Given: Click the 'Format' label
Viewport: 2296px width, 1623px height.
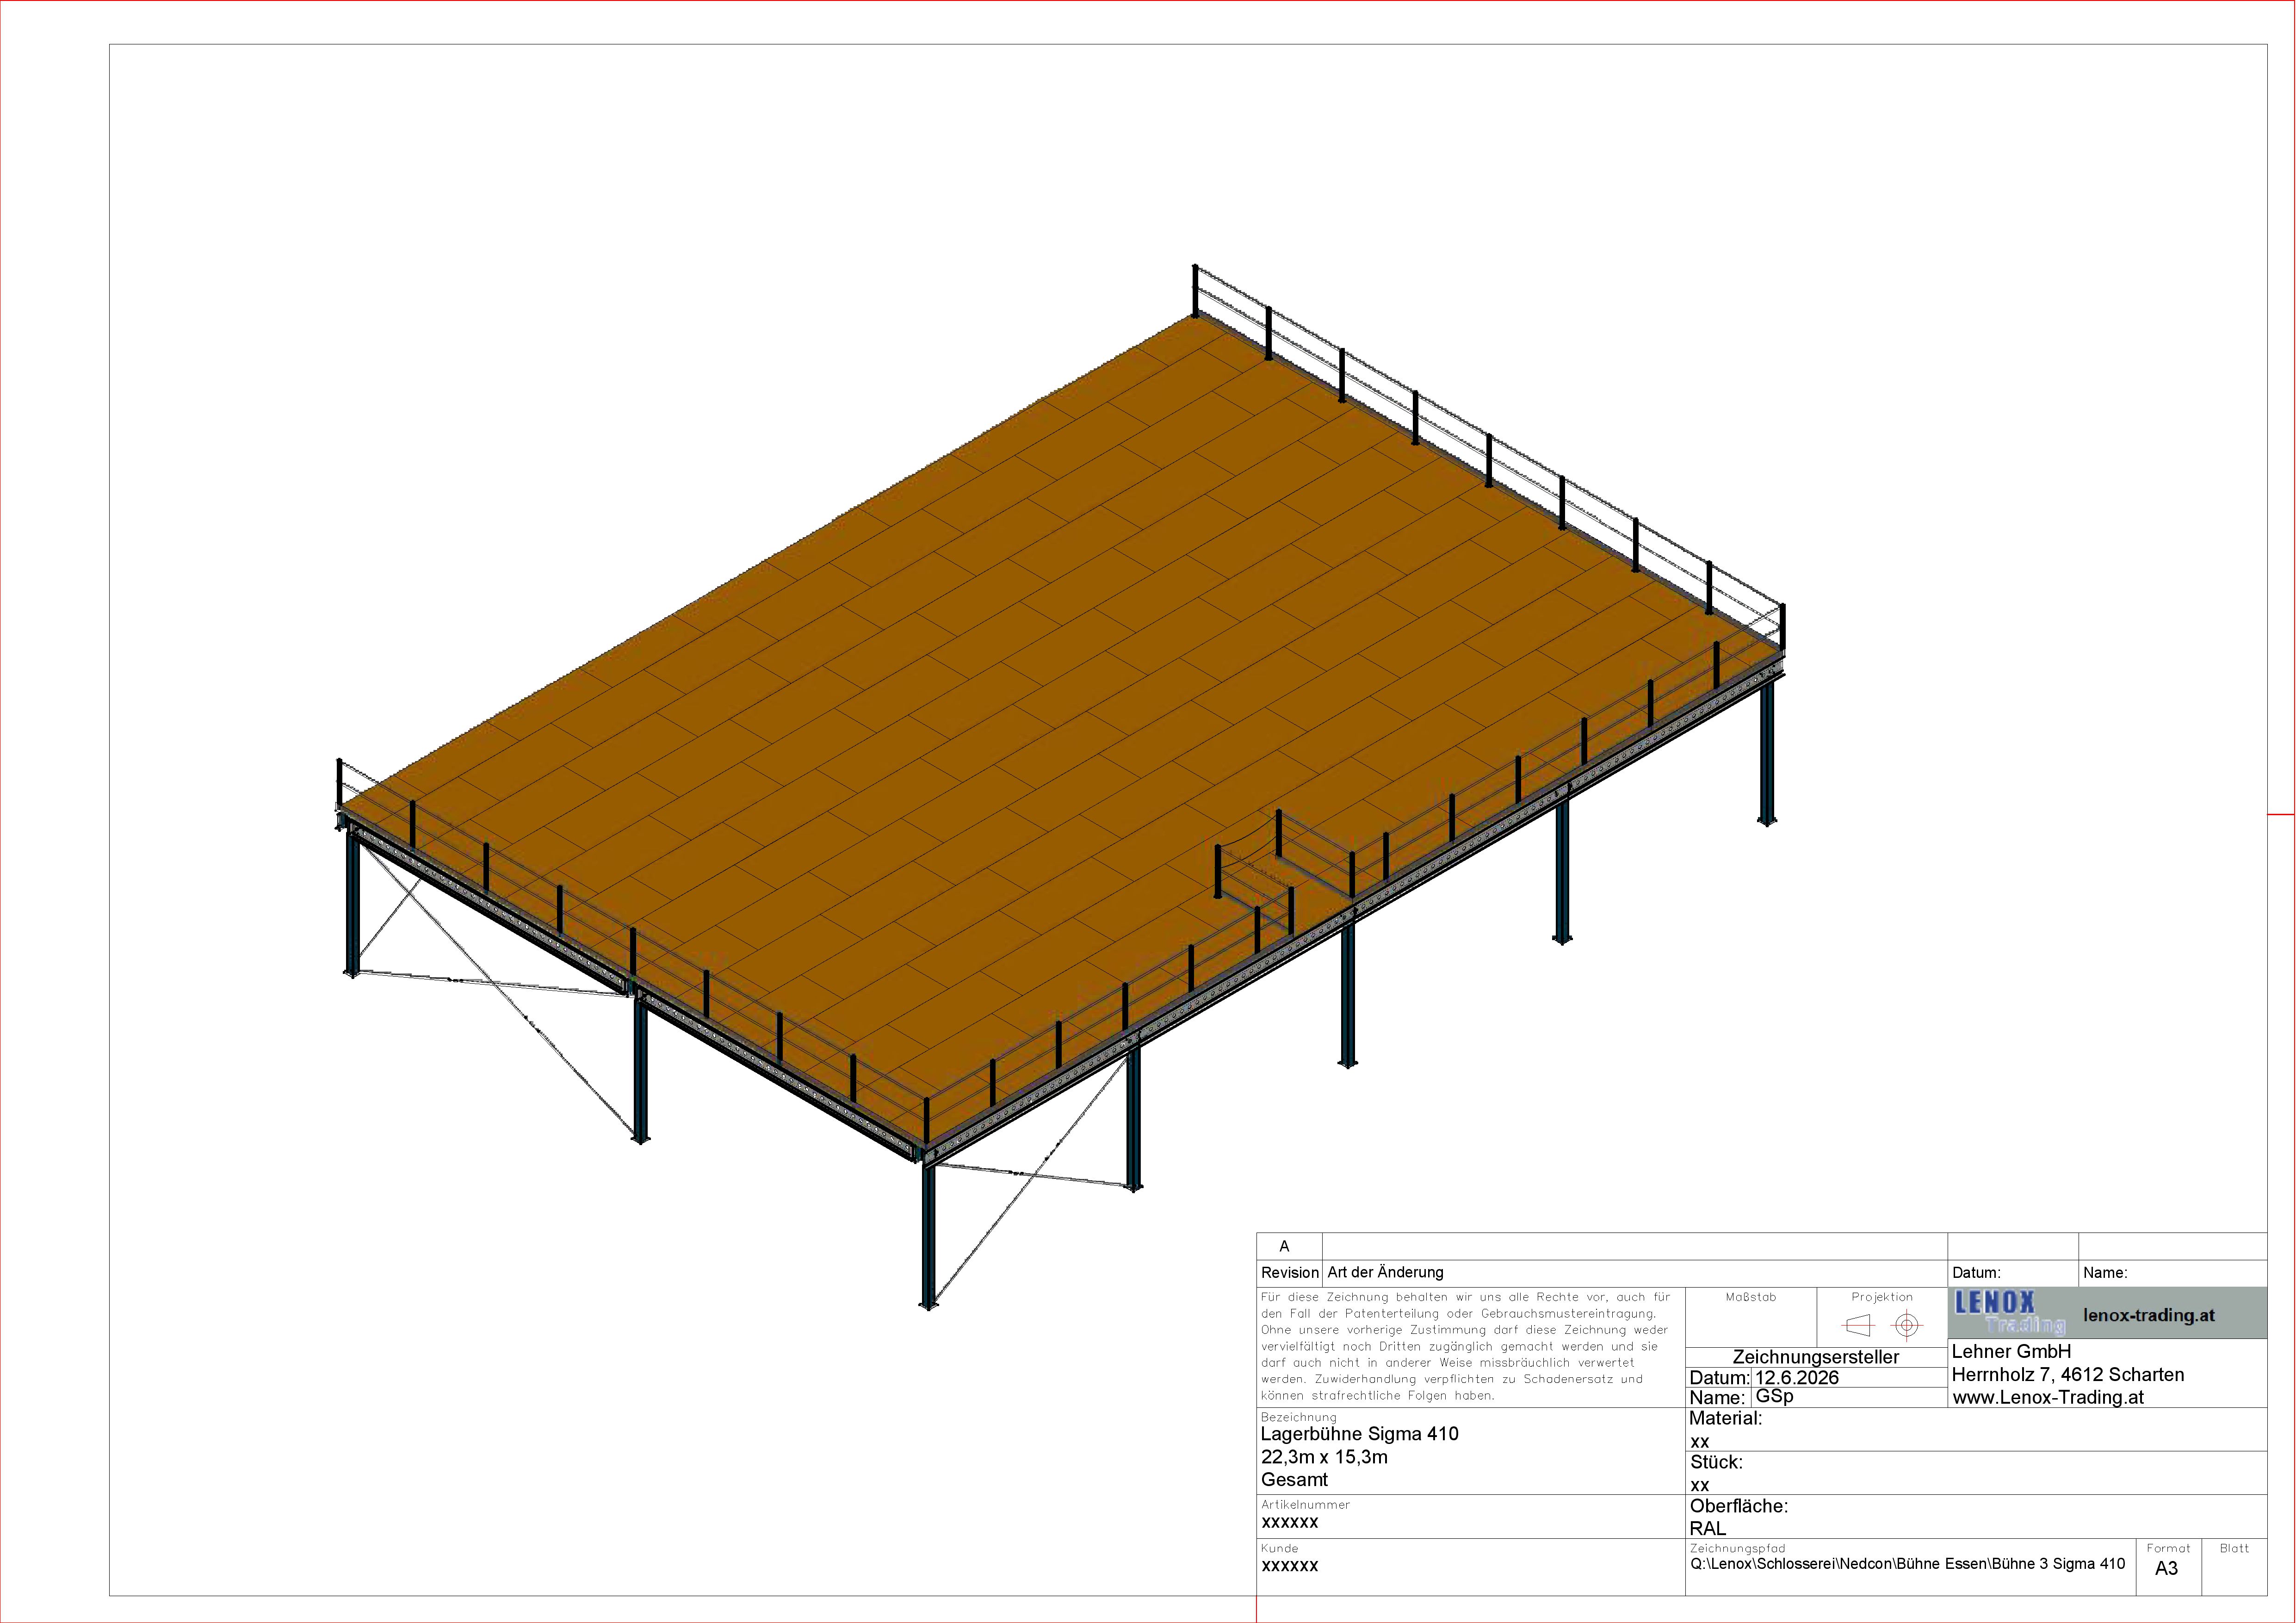Looking at the screenshot, I should click(2168, 1548).
